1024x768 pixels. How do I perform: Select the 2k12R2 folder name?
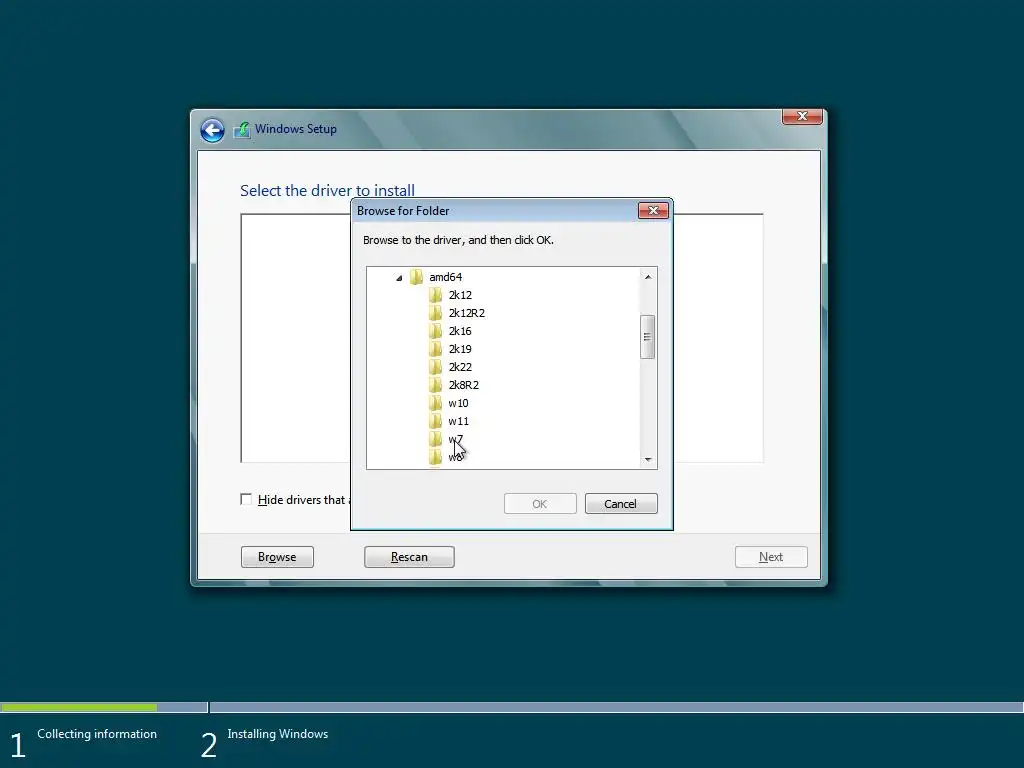466,313
